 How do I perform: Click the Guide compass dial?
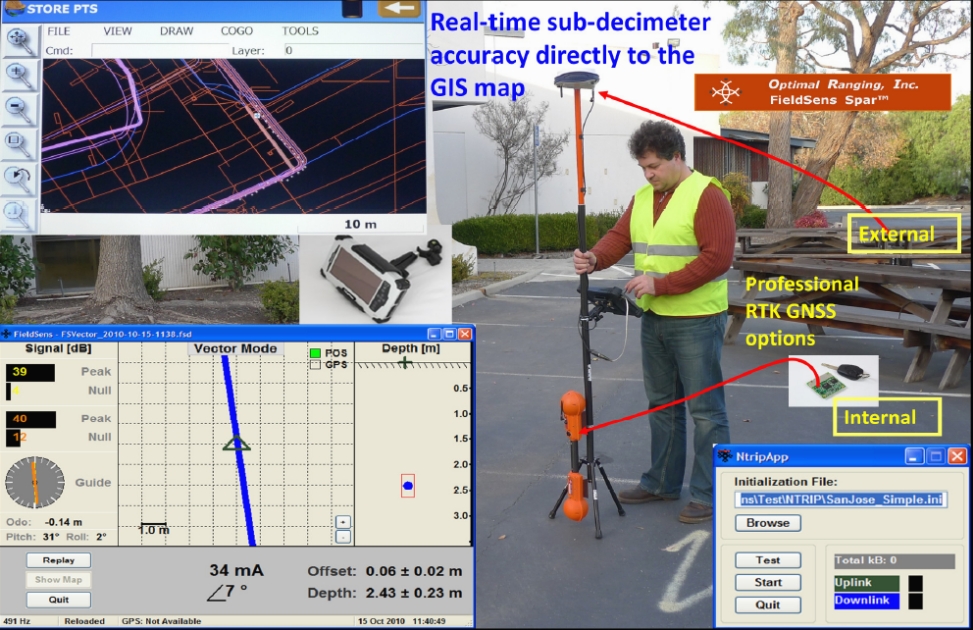click(35, 482)
